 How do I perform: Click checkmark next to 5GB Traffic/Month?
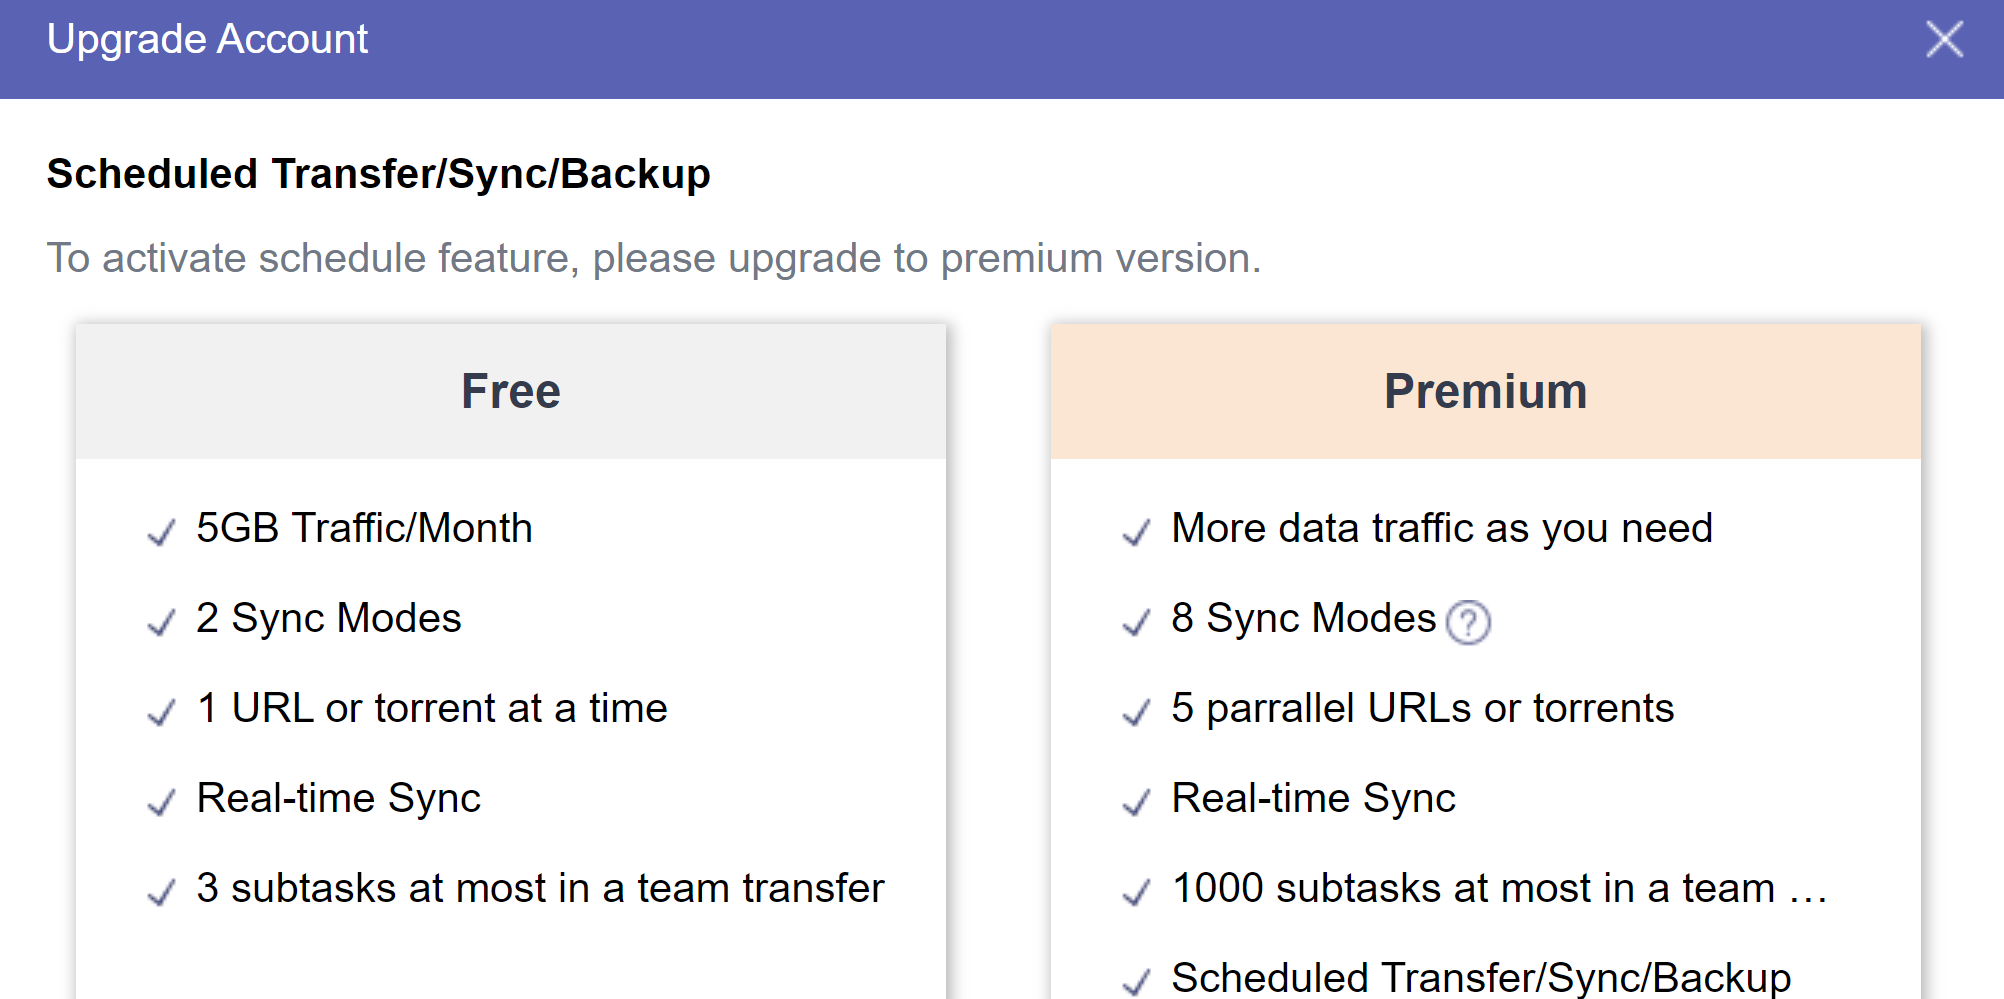[x=161, y=532]
